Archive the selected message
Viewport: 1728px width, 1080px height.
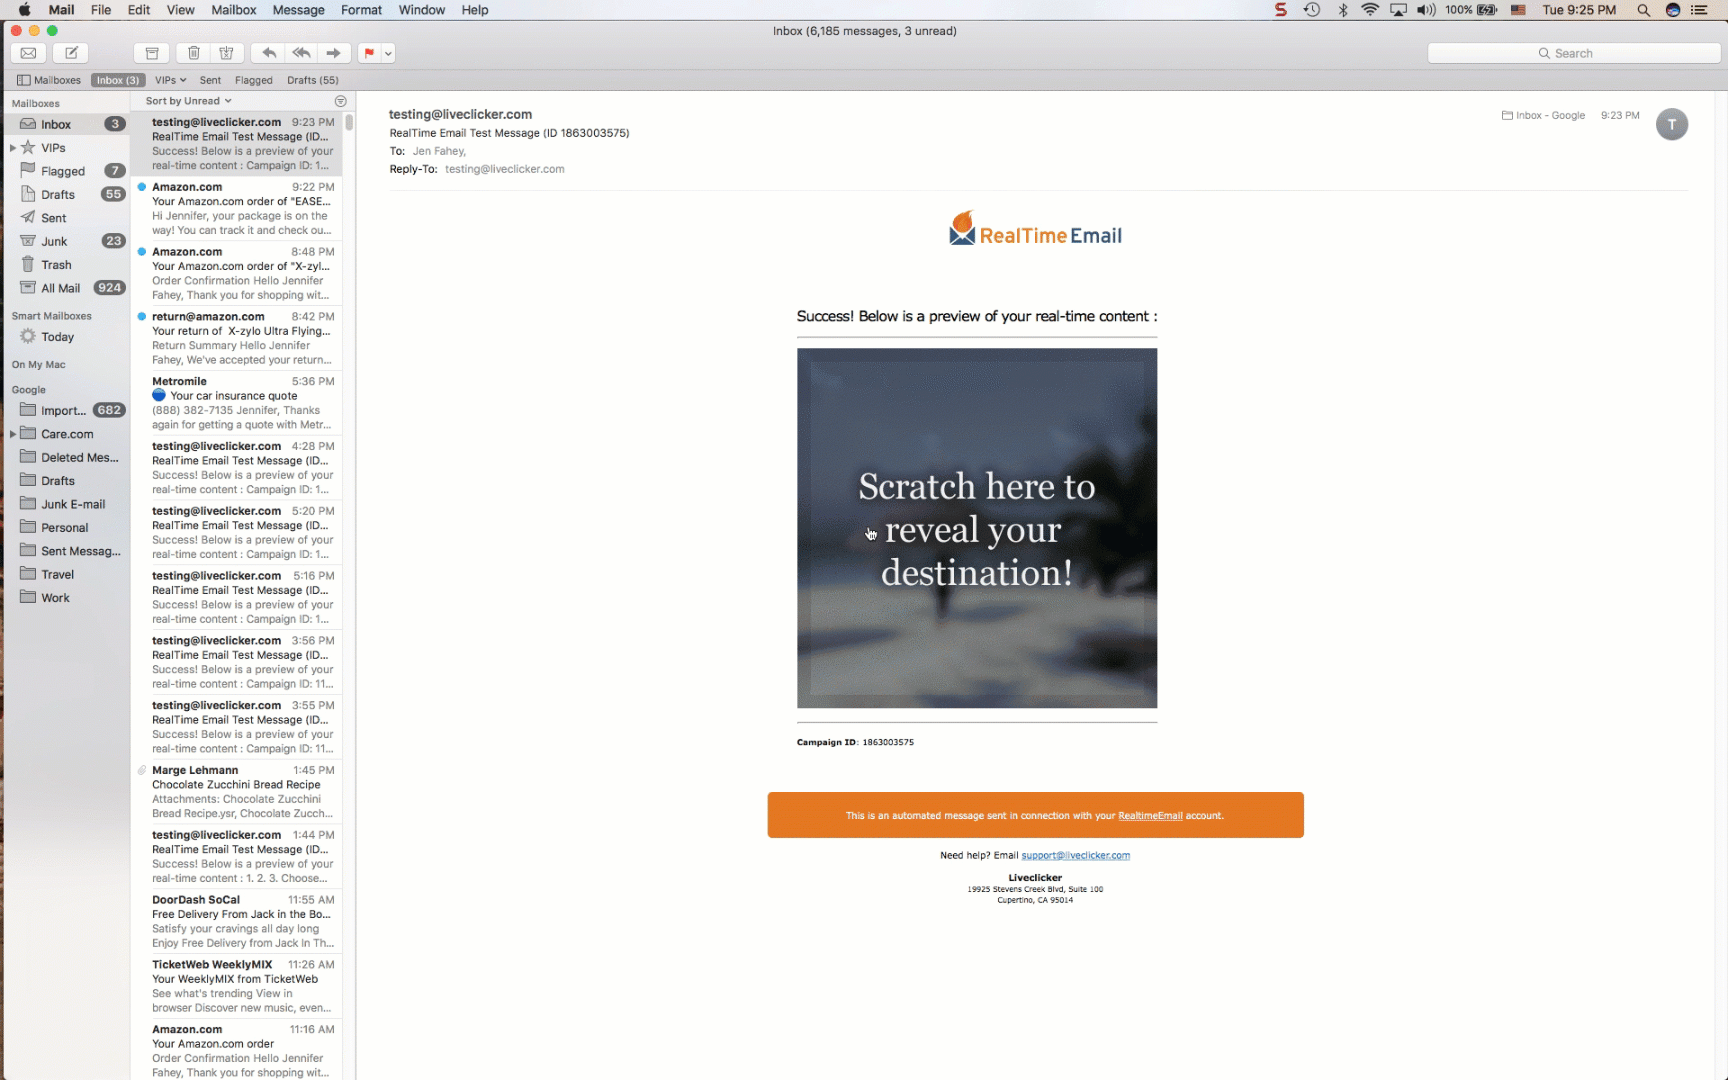click(x=152, y=53)
